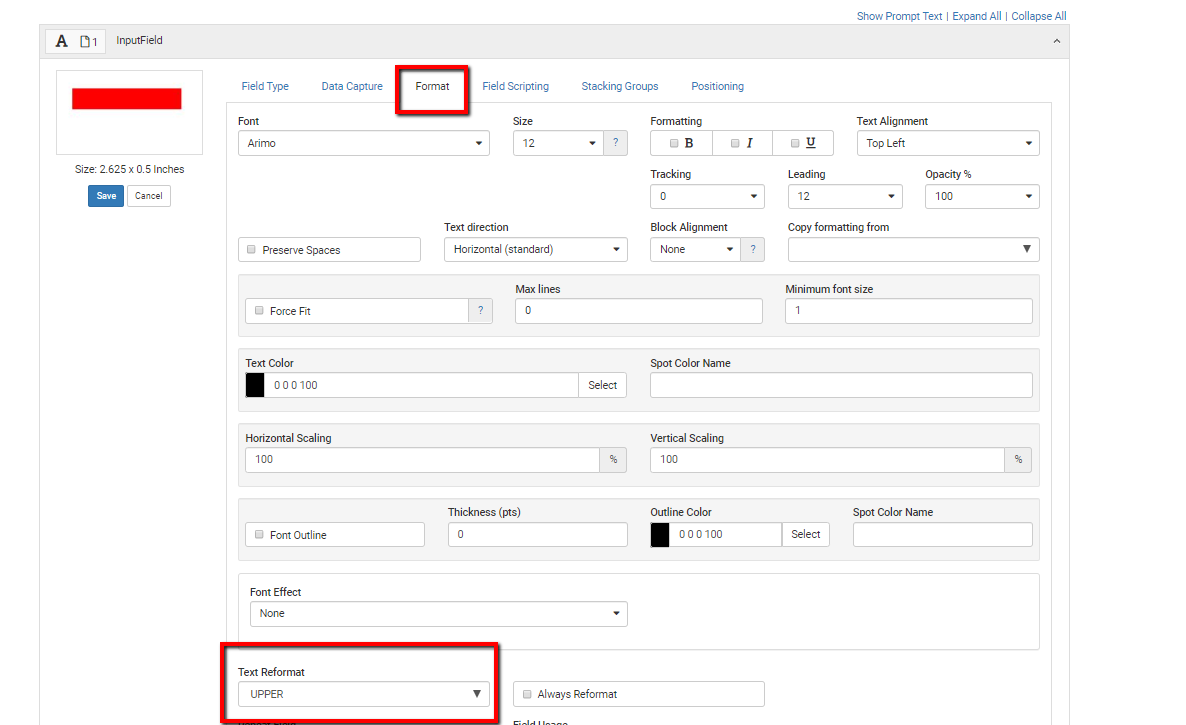
Task: Click the black Outline Color swatch
Action: pos(660,534)
